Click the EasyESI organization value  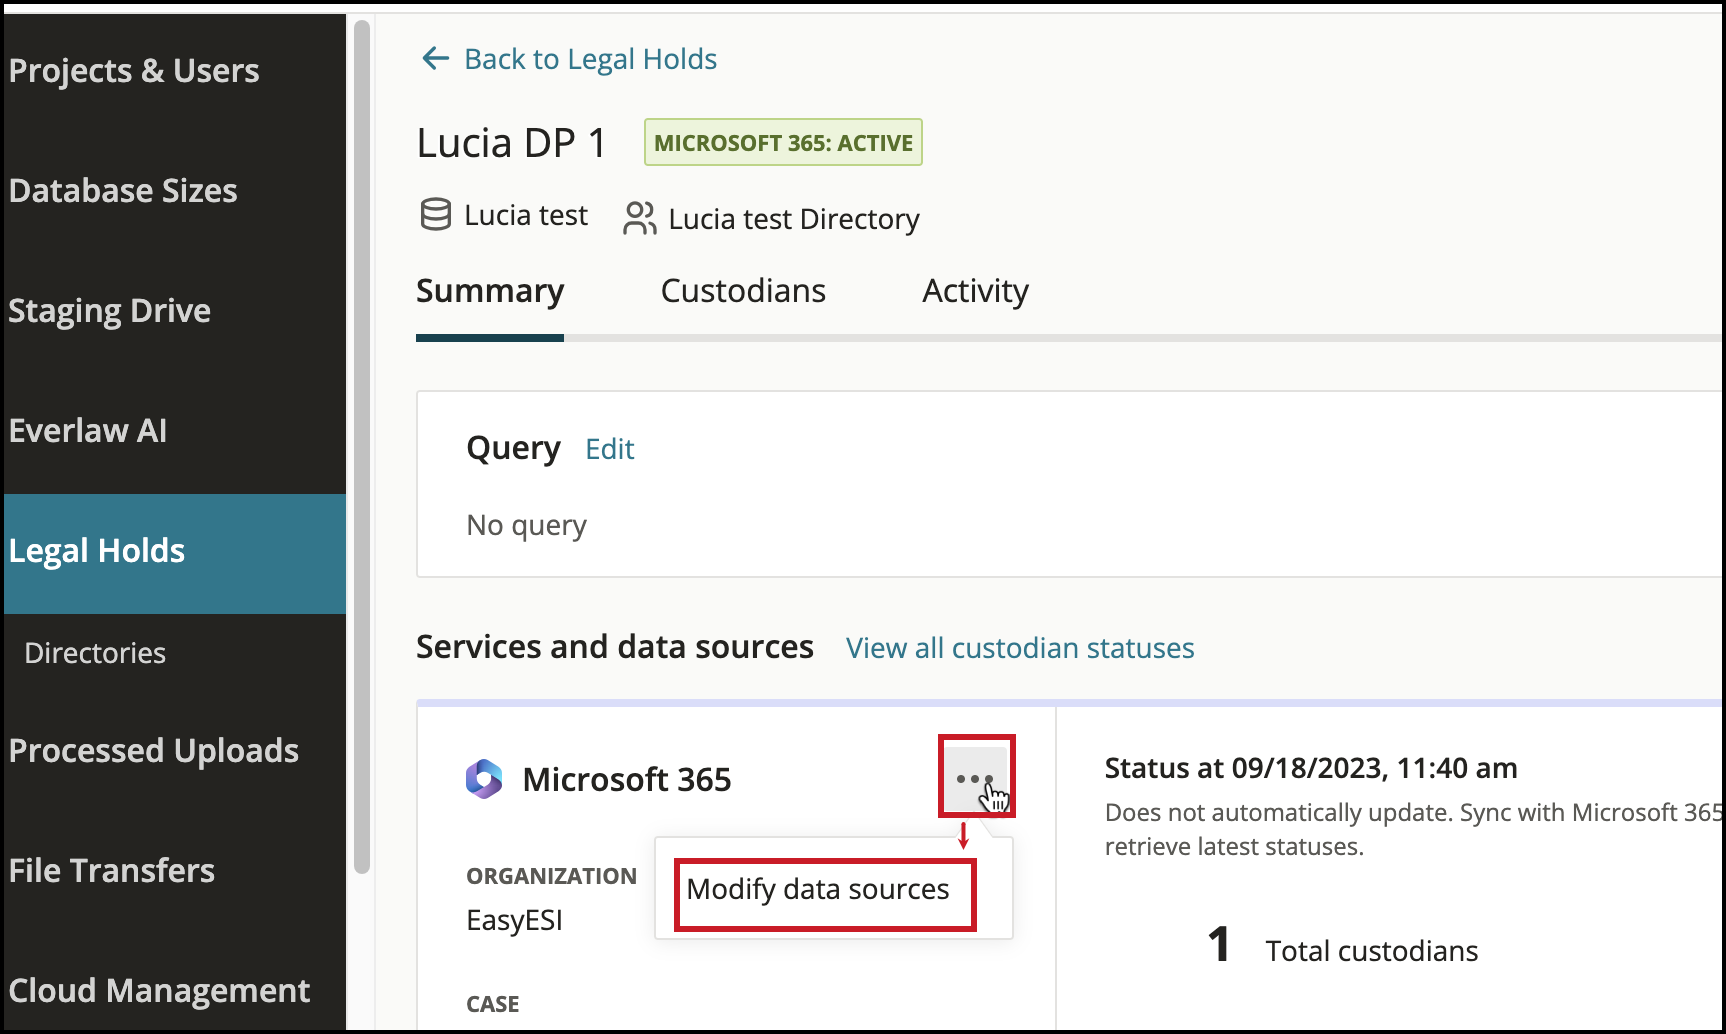click(515, 920)
